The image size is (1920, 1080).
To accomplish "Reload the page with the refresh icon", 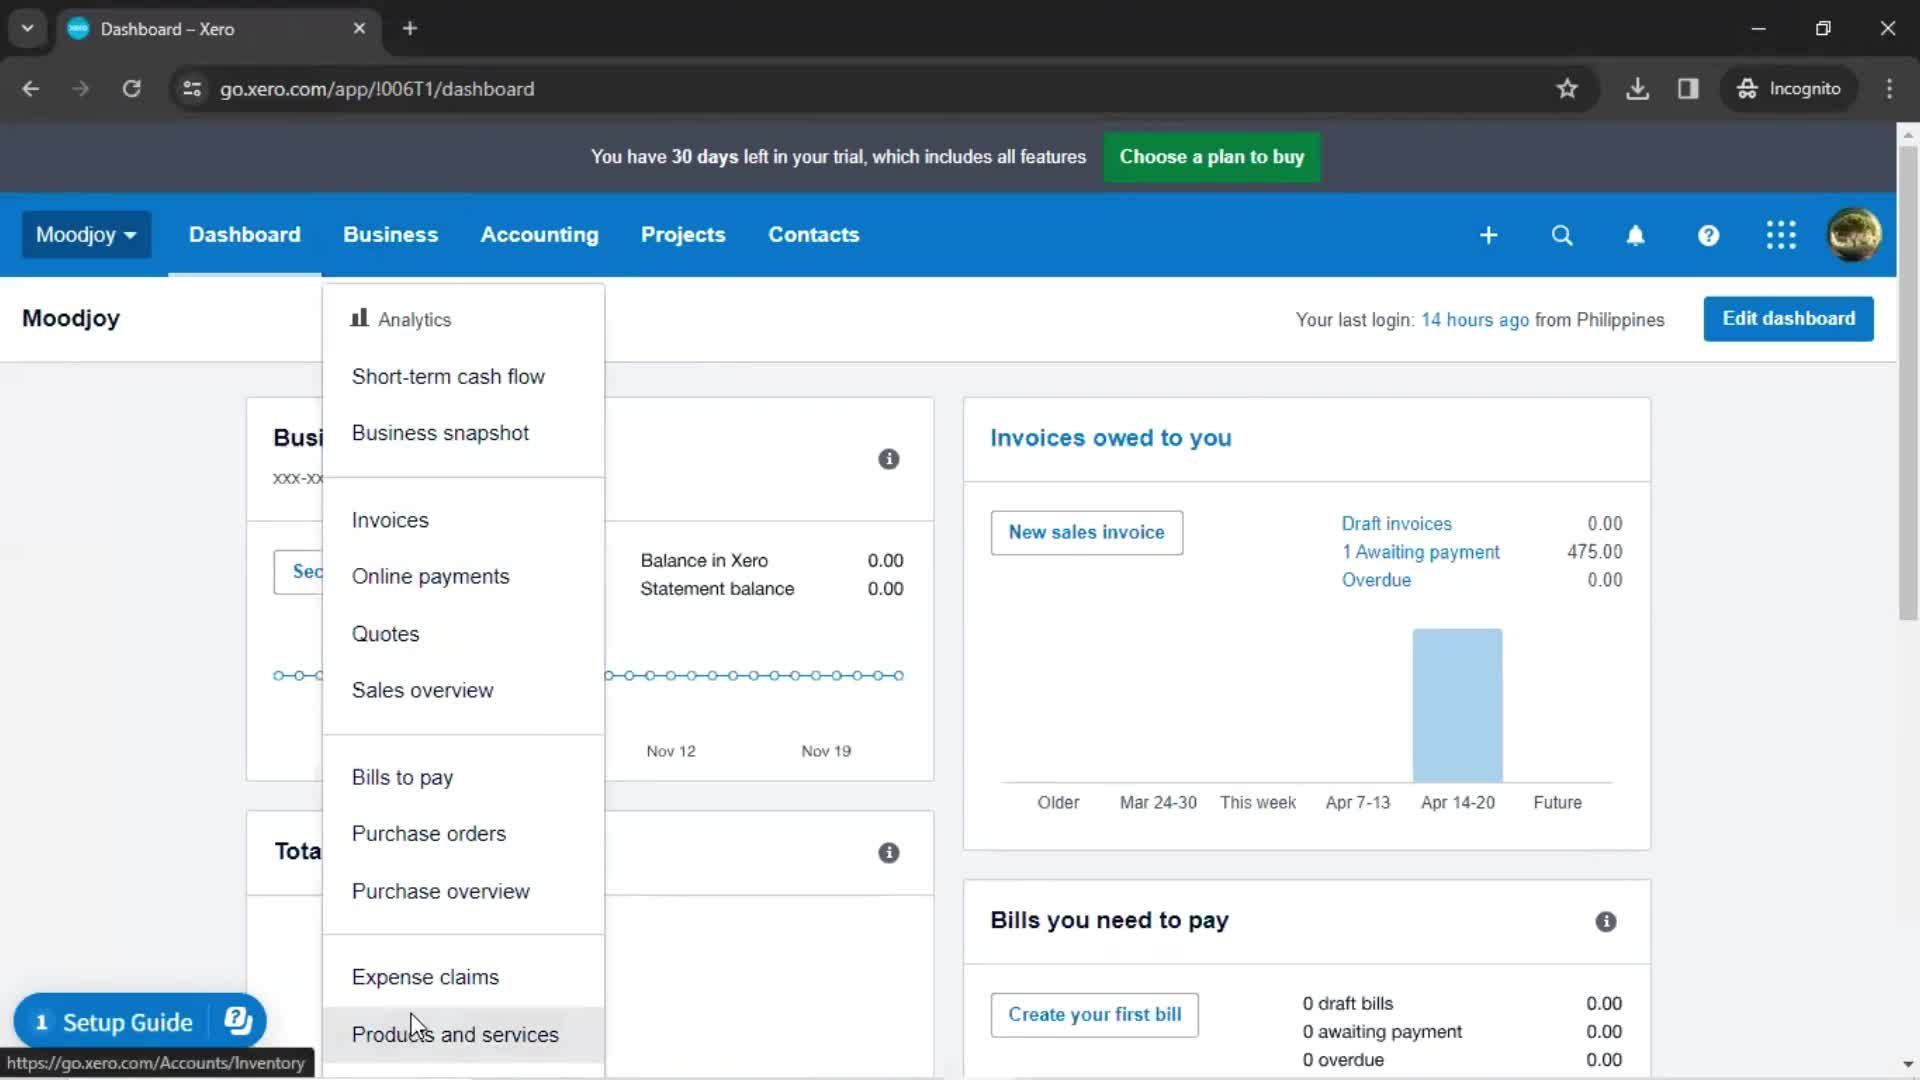I will 131,89.
